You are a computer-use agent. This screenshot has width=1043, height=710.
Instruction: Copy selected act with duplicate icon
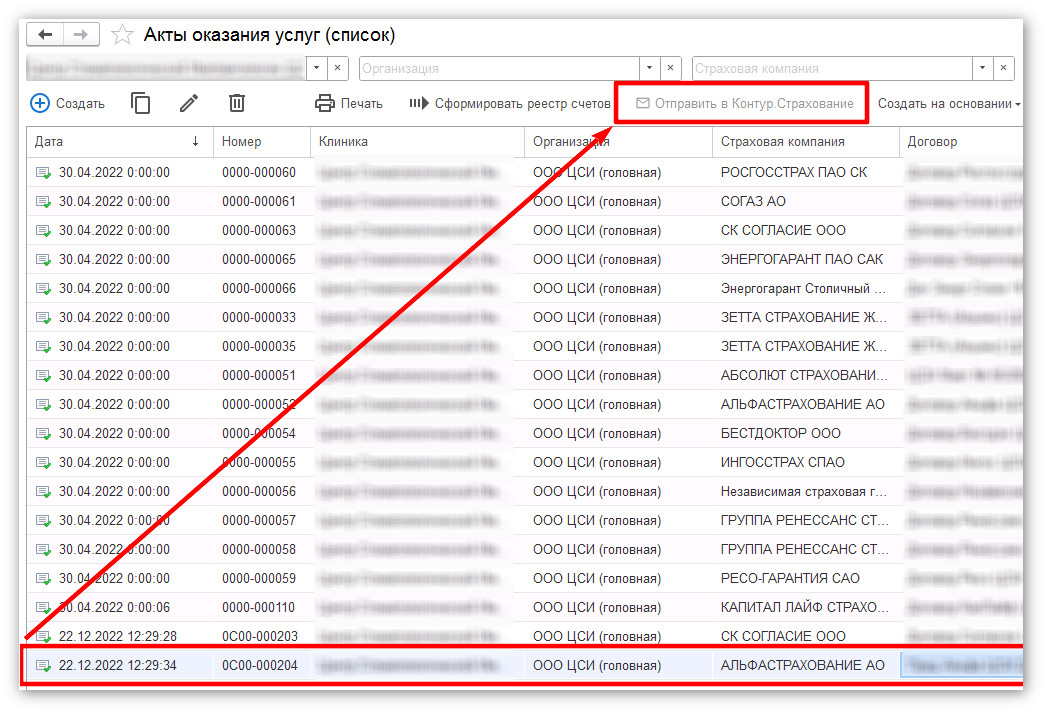pyautogui.click(x=140, y=103)
